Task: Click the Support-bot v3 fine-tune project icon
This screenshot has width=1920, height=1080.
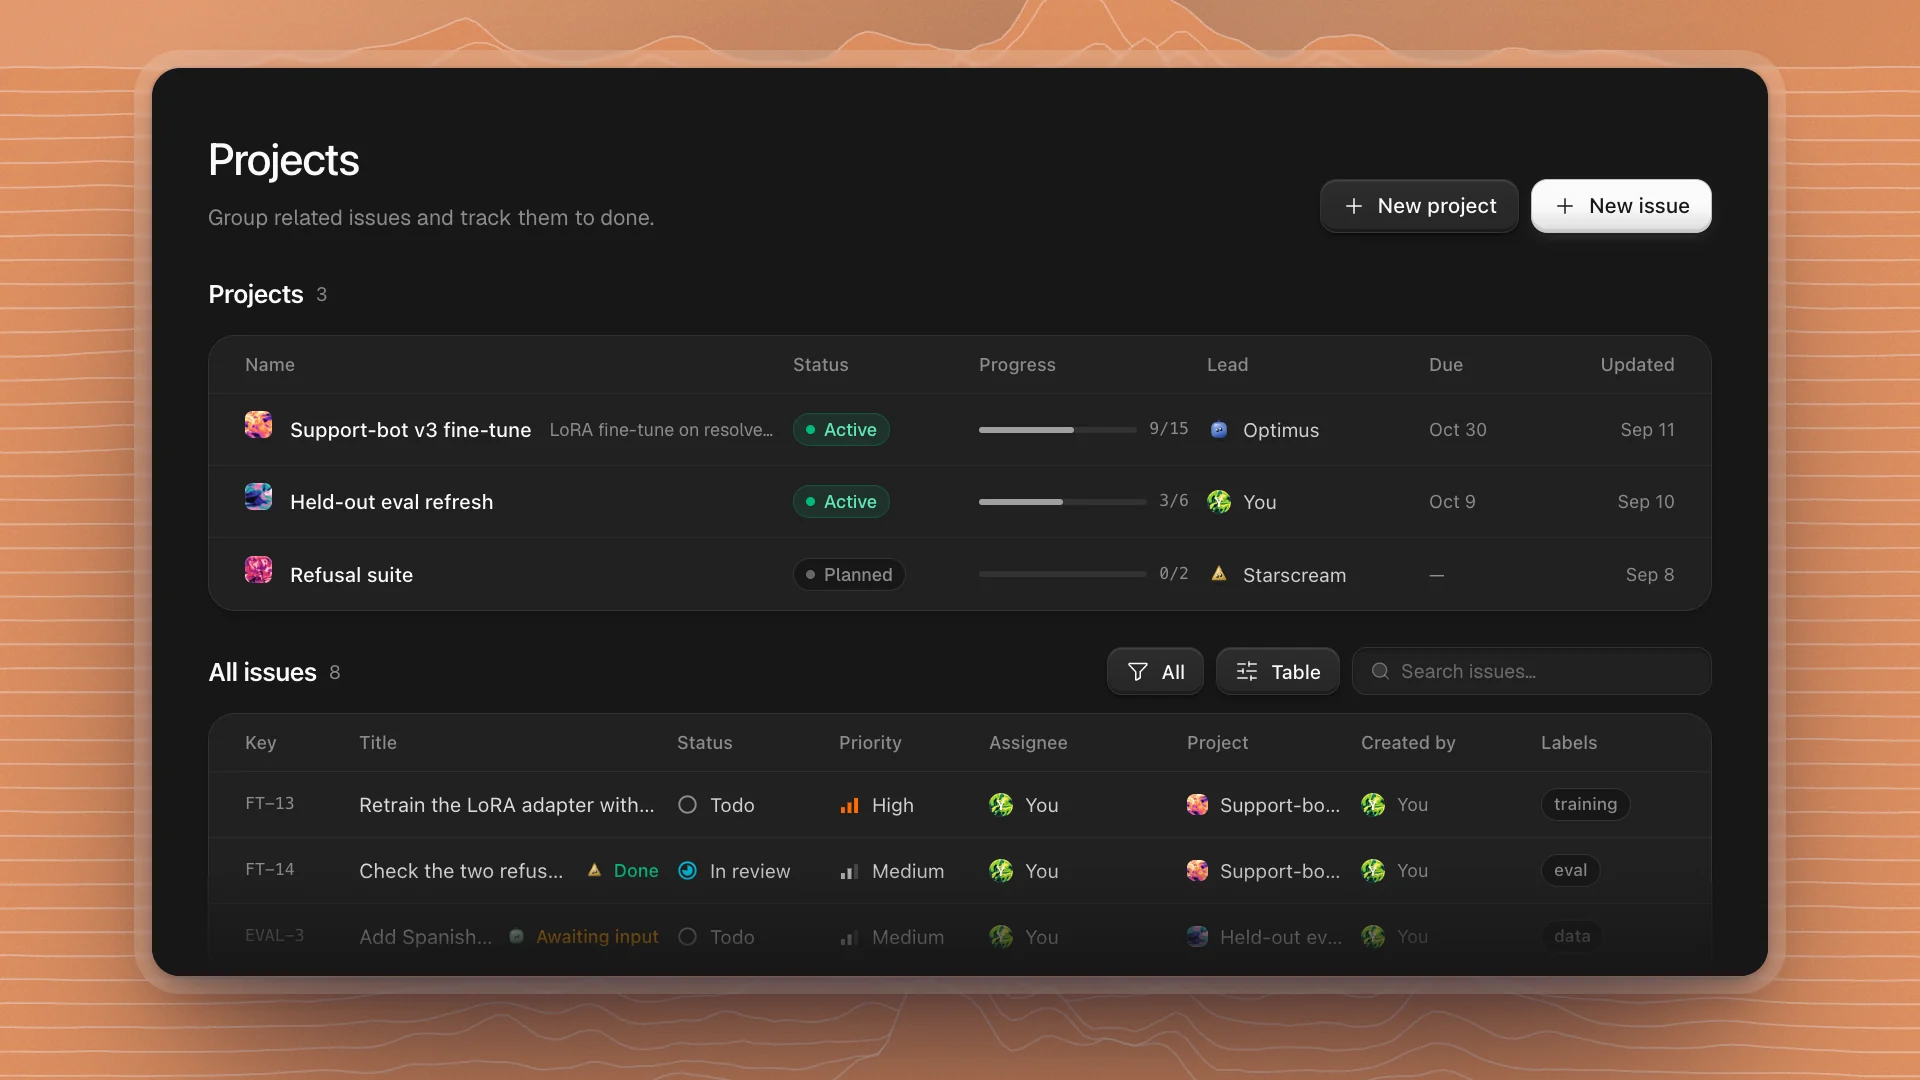Action: coord(258,425)
